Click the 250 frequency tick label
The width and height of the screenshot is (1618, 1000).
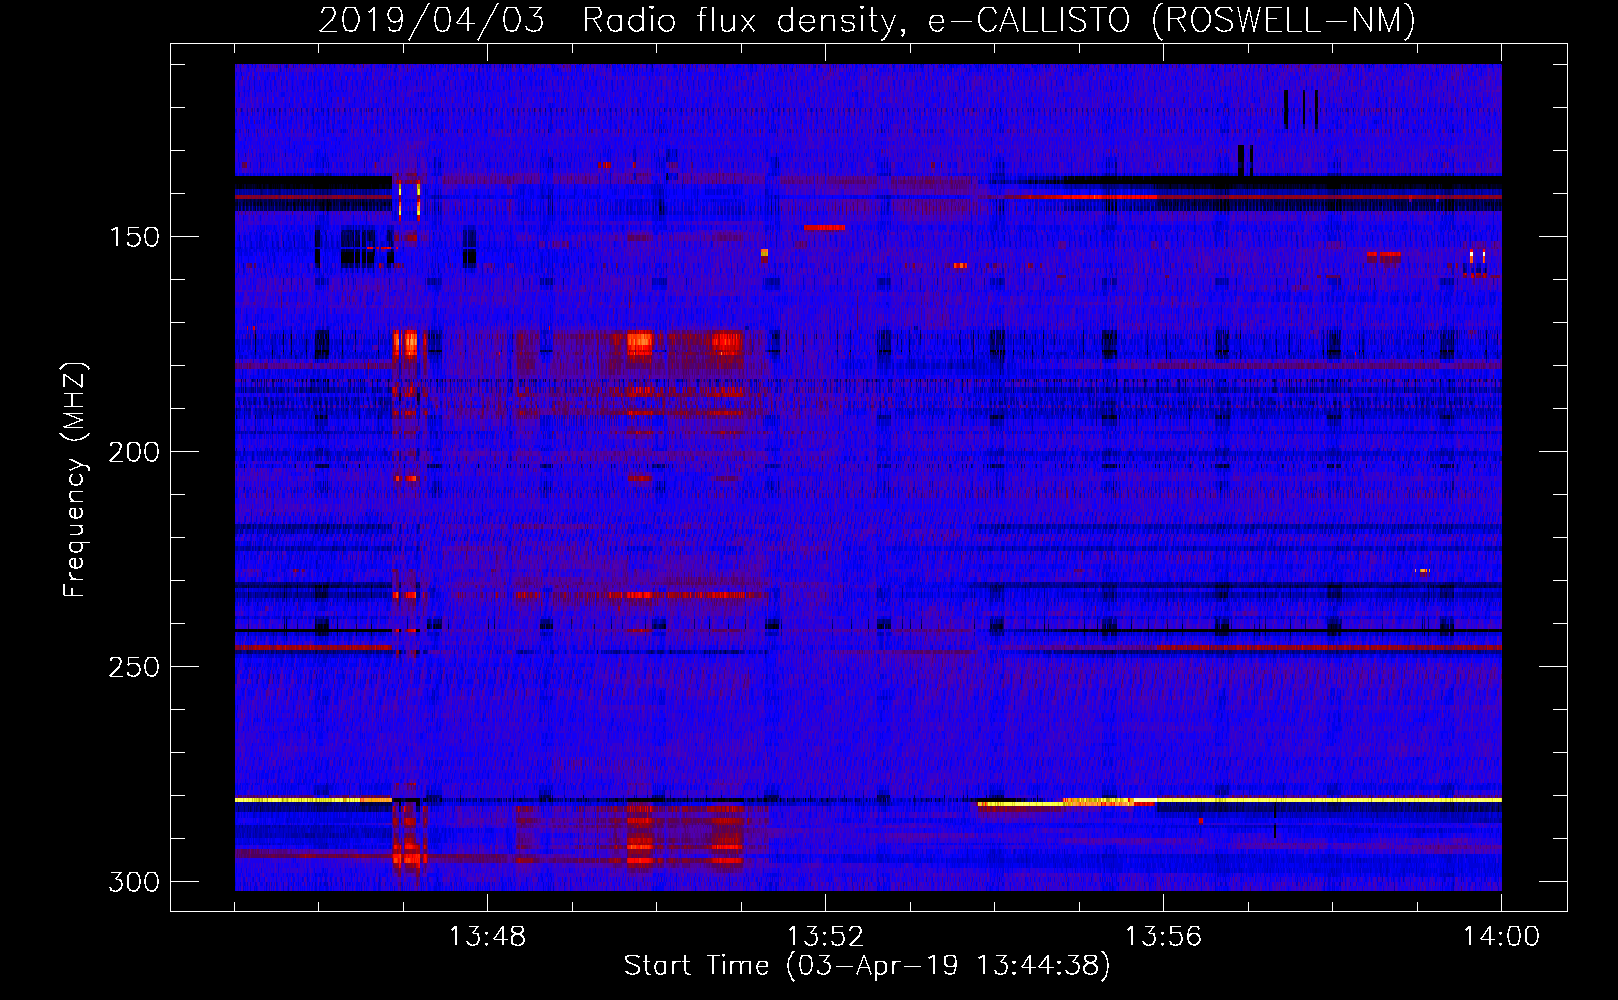coord(134,667)
